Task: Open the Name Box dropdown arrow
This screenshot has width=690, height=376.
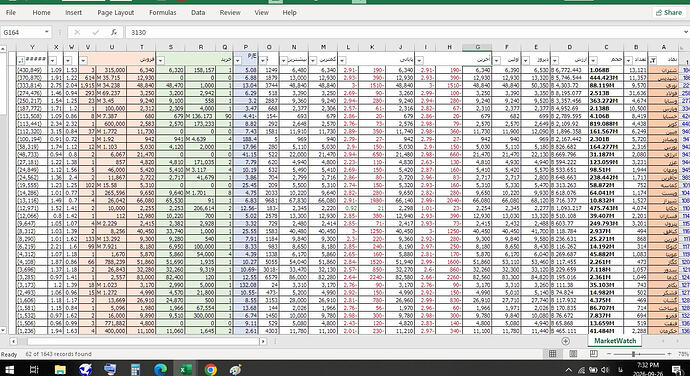Action: pos(47,32)
